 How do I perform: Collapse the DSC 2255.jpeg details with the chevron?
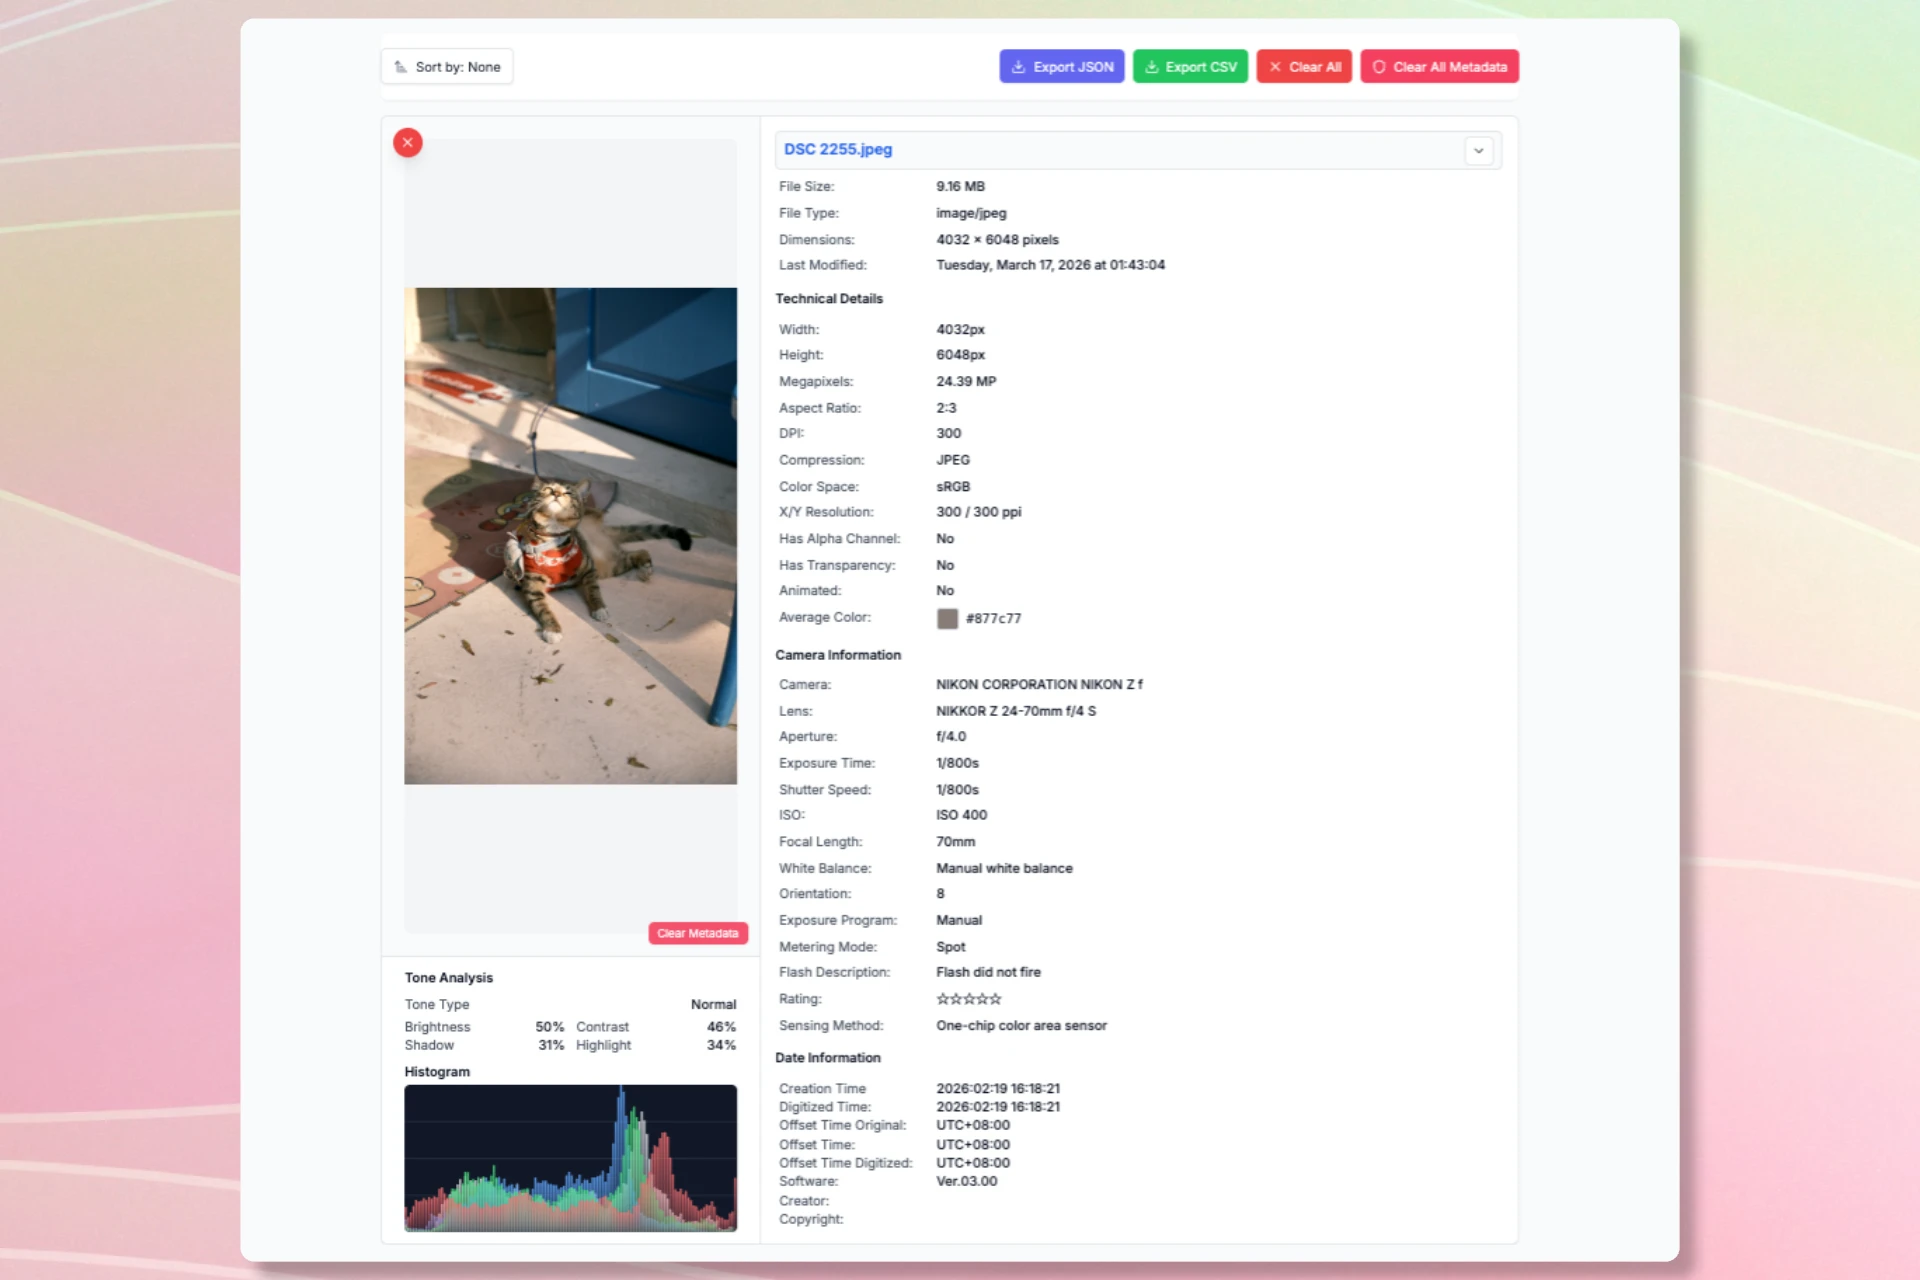click(x=1479, y=150)
